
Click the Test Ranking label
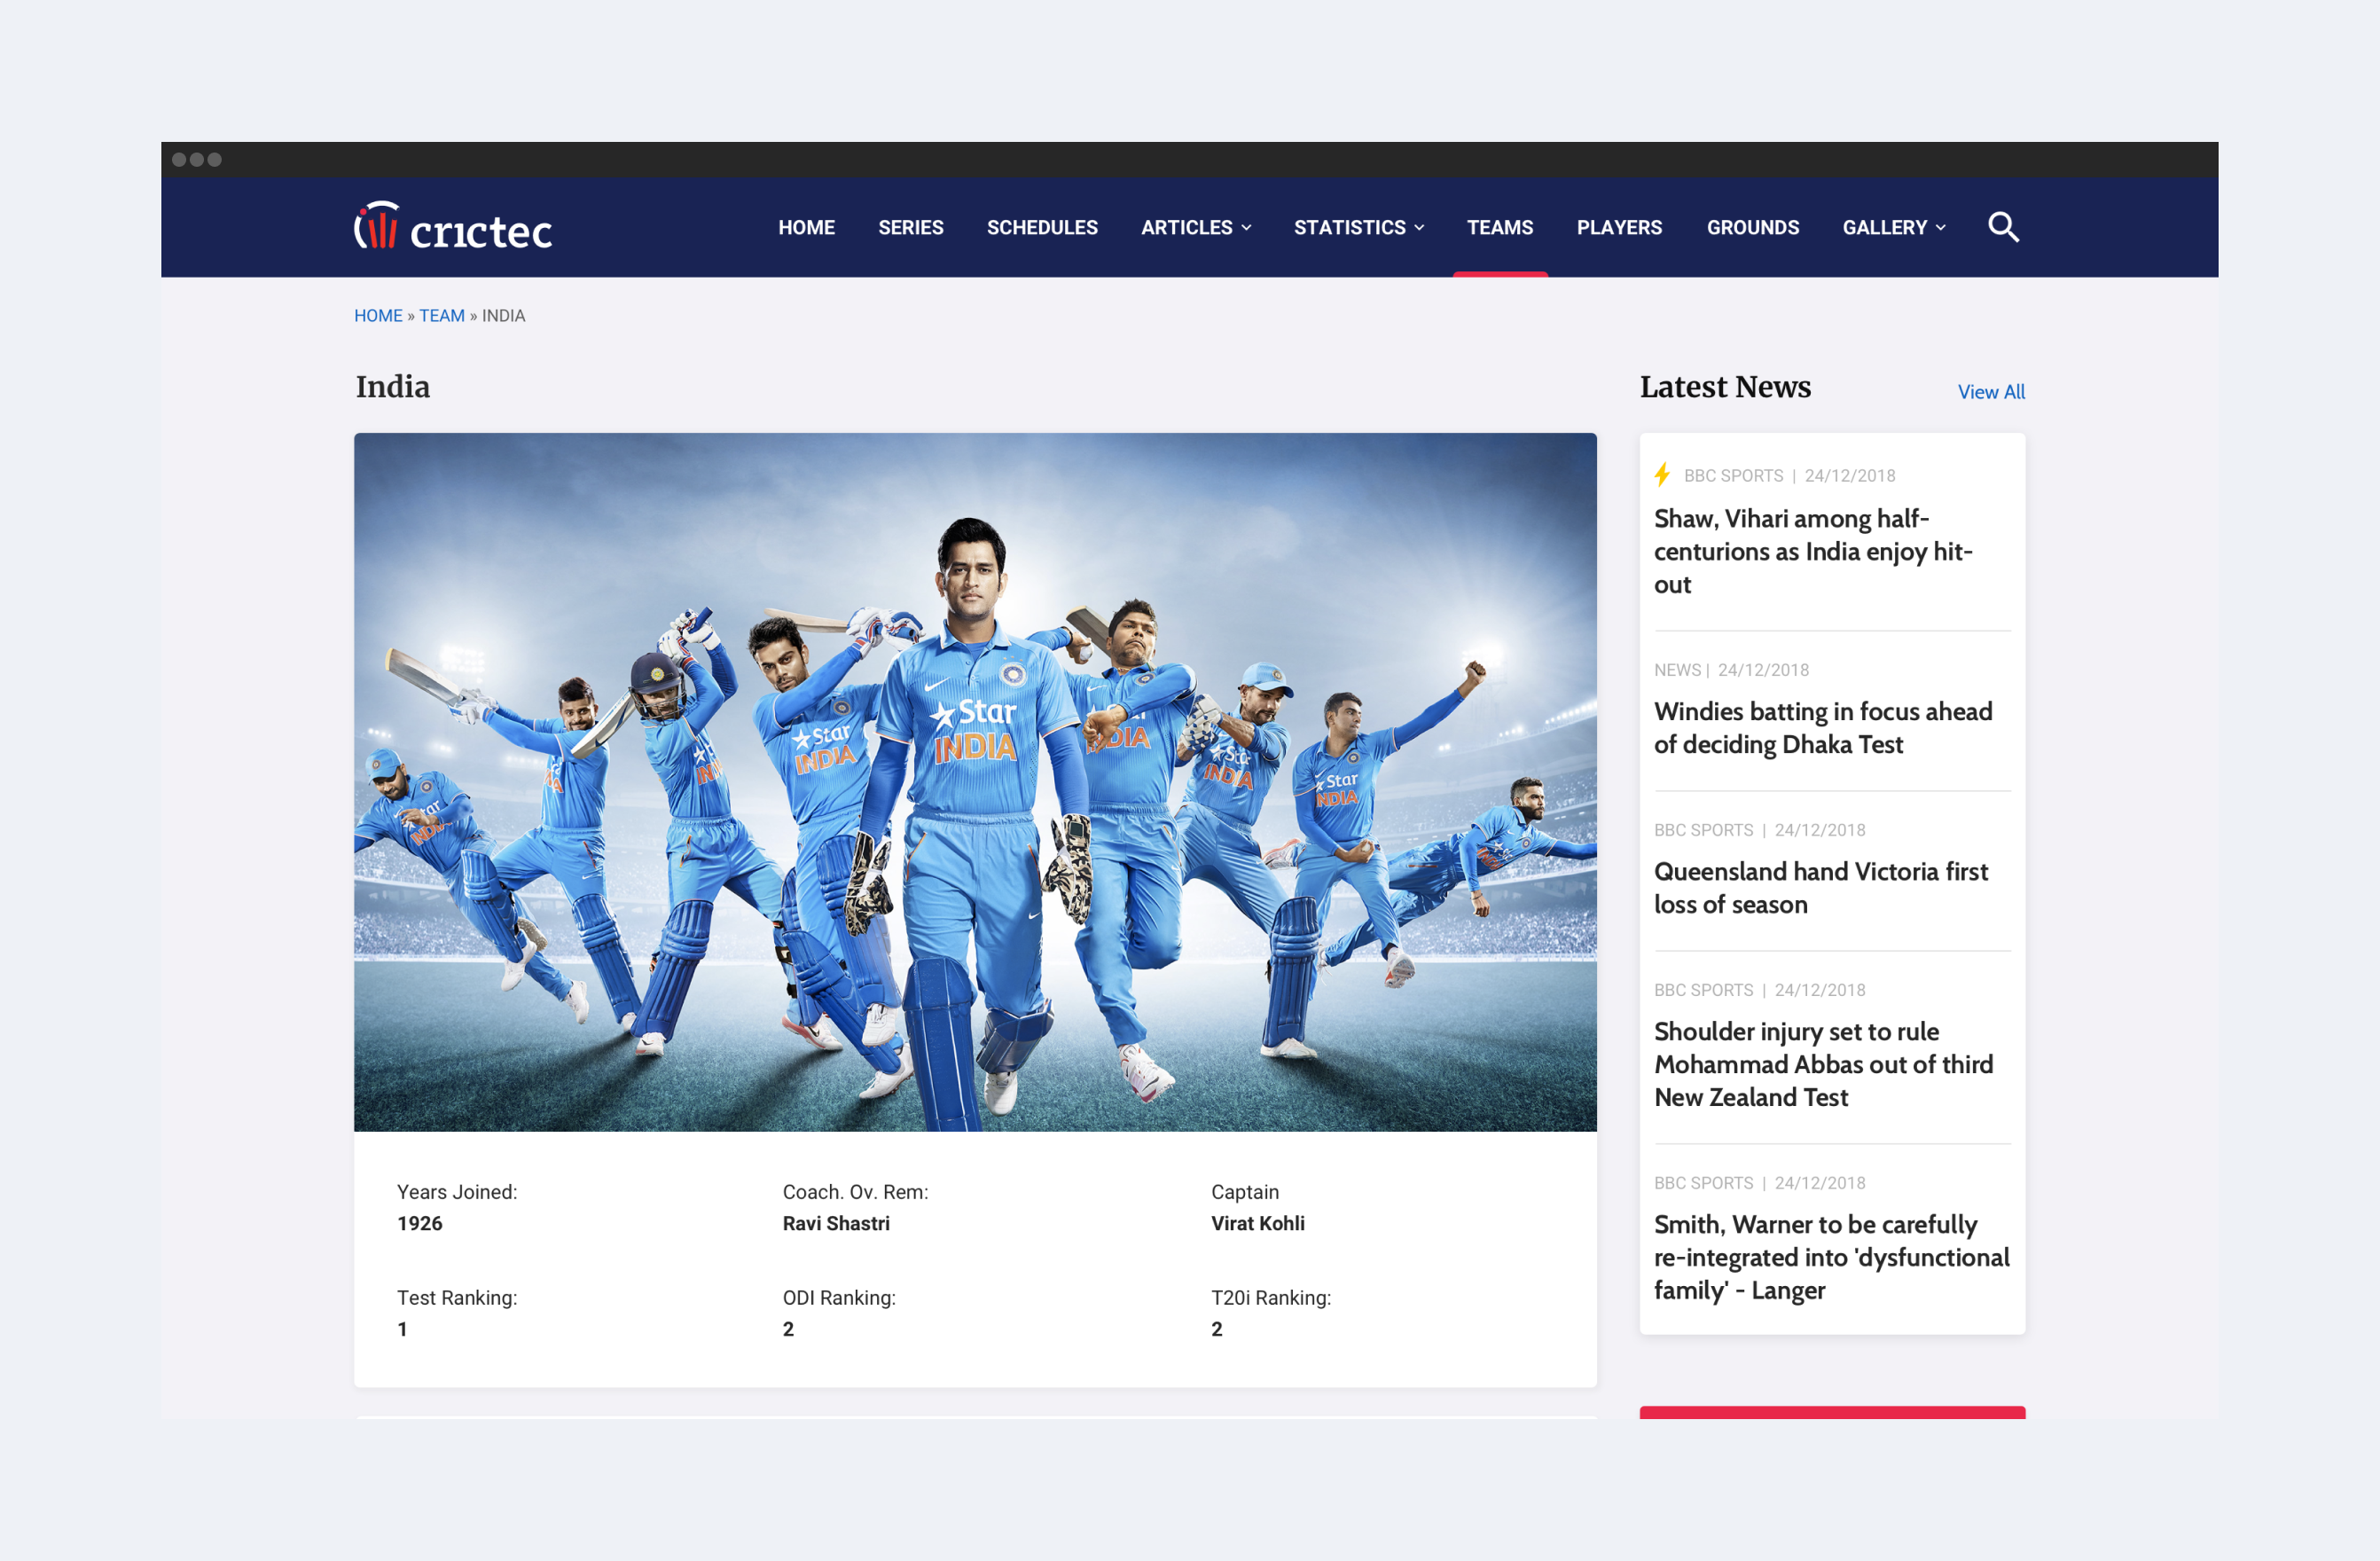point(457,1298)
